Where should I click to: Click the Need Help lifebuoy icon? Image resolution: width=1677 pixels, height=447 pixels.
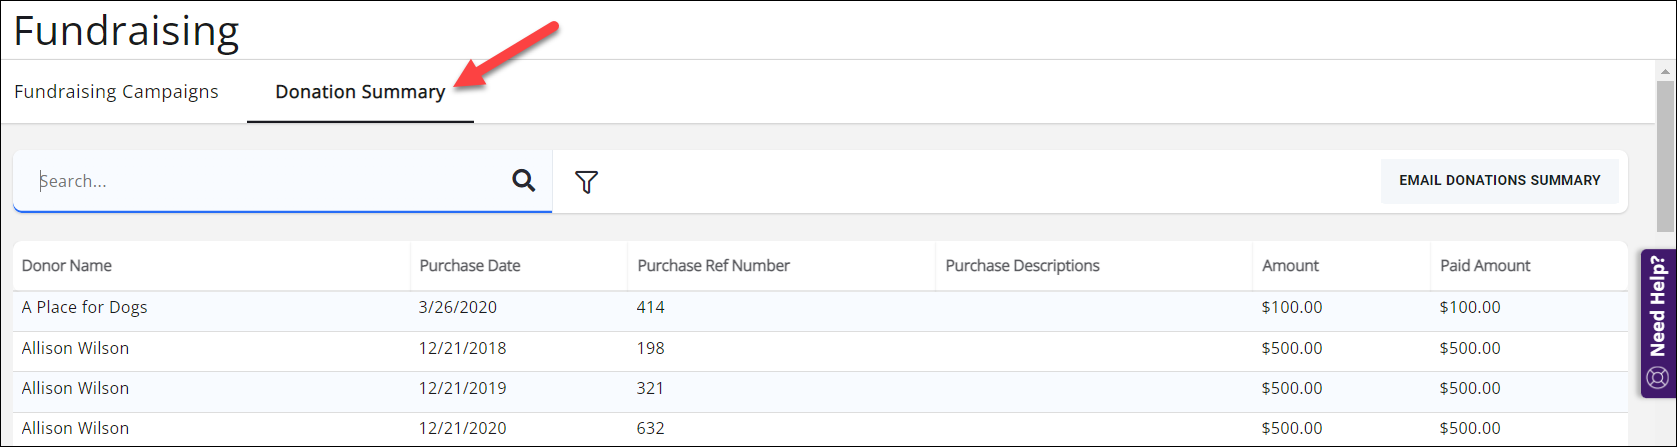point(1657,378)
